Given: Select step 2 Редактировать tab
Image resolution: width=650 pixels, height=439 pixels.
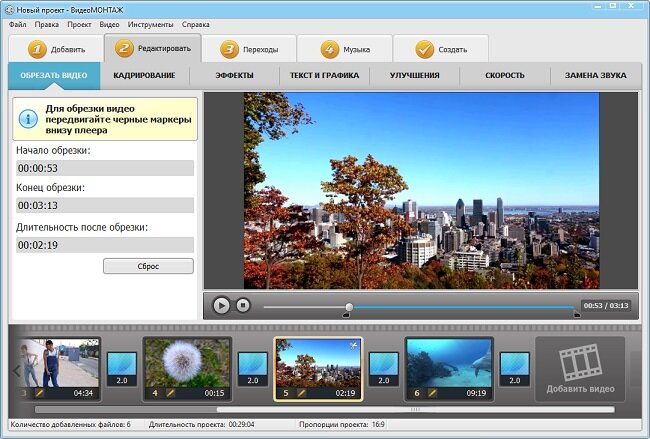Looking at the screenshot, I should click(x=153, y=48).
